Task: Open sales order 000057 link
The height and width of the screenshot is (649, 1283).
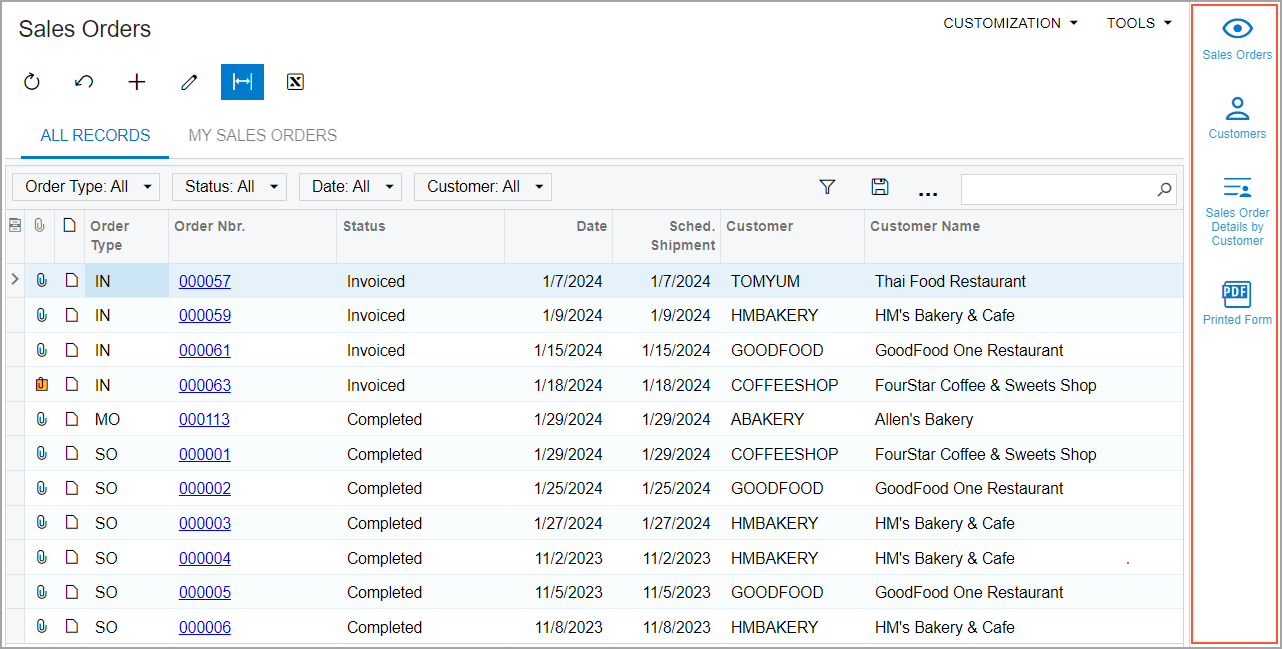Action: [204, 282]
